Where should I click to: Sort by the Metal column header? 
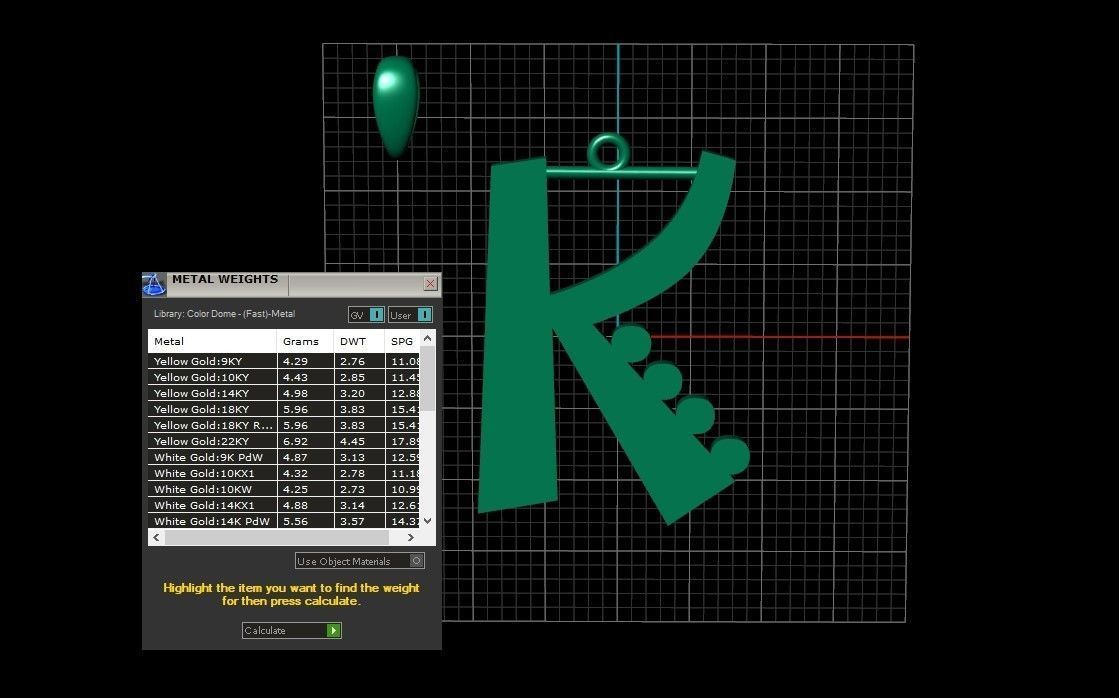tap(212, 341)
